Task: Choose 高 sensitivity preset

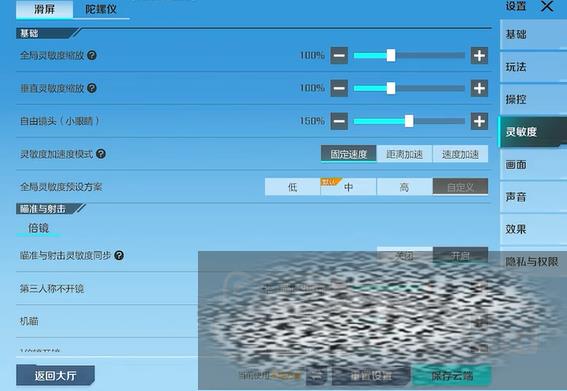Action: [x=404, y=187]
